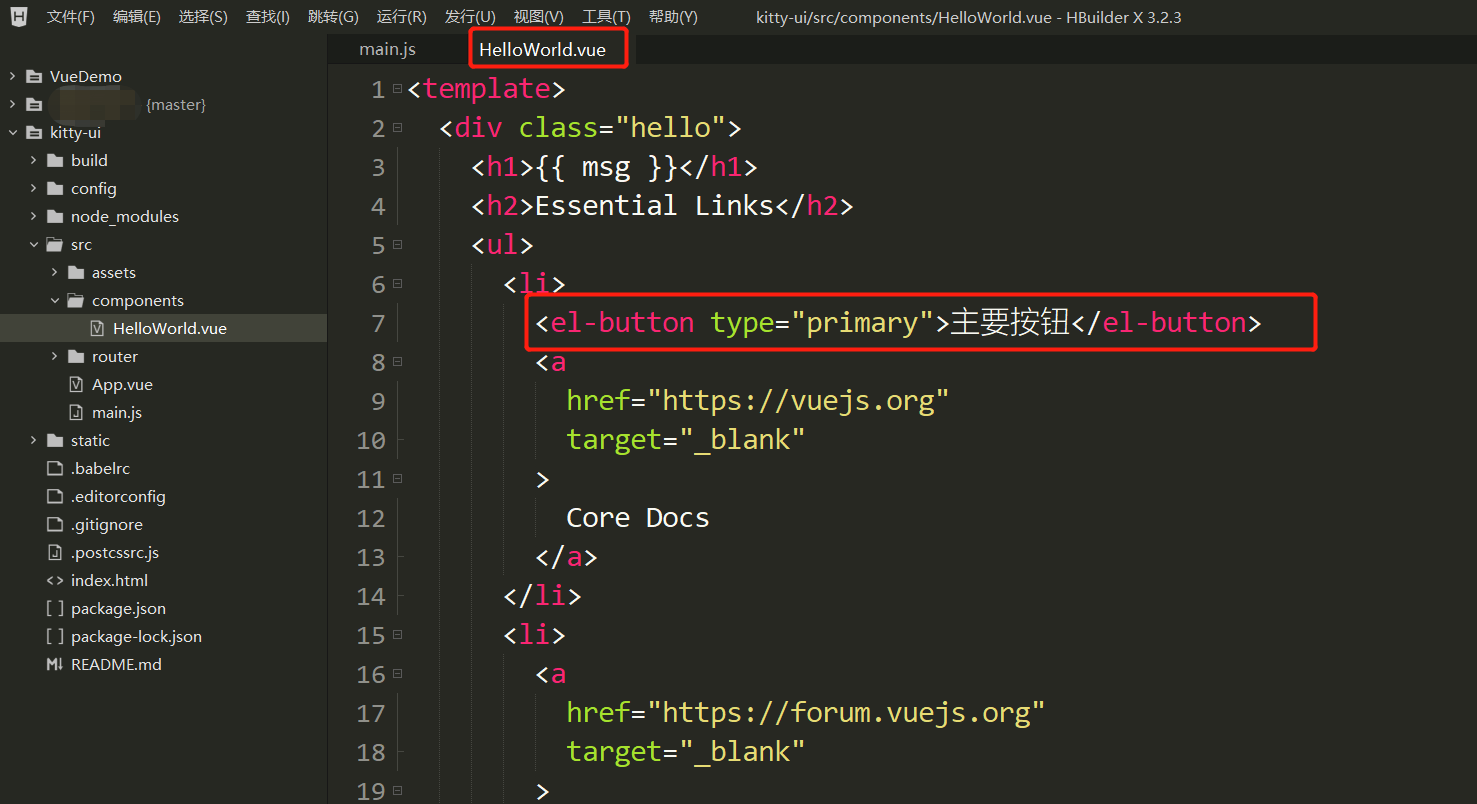Switch to the main.js tab
The height and width of the screenshot is (804, 1477).
click(387, 48)
